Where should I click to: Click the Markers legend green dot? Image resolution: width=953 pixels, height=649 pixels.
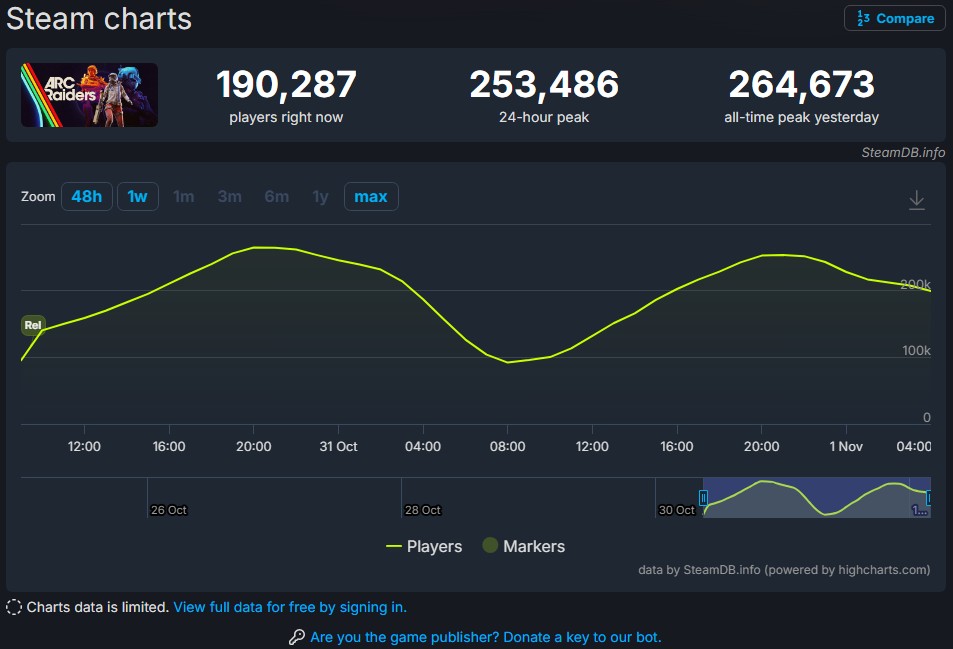[490, 545]
